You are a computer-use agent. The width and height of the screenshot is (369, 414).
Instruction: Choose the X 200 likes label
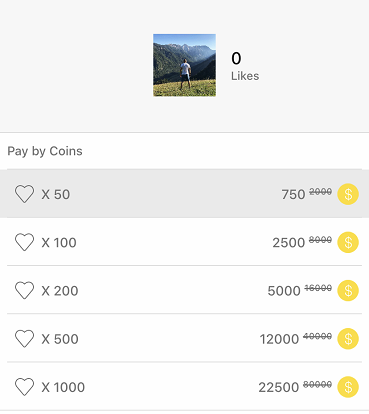coord(60,291)
